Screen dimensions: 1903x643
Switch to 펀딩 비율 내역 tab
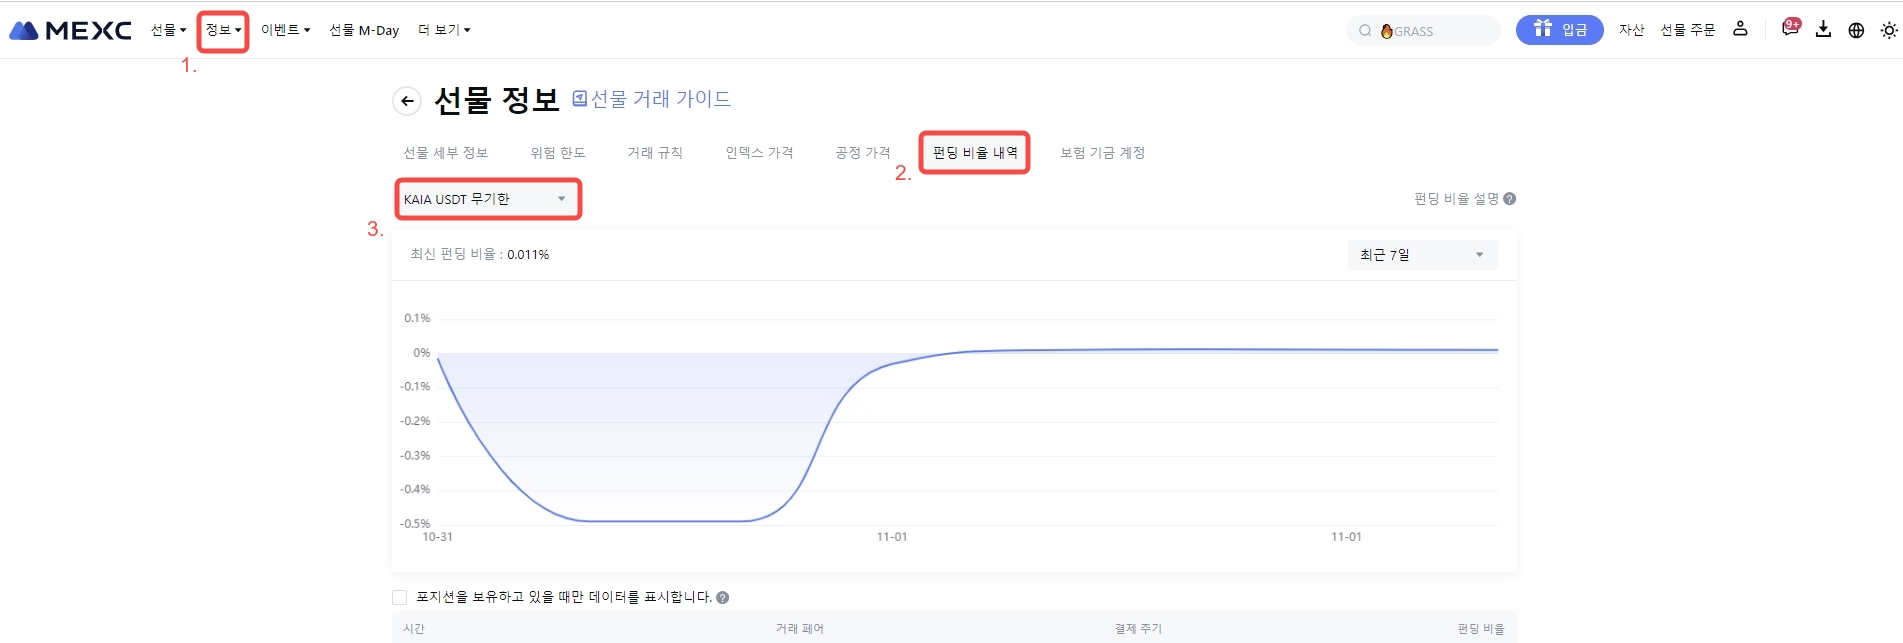pos(975,153)
